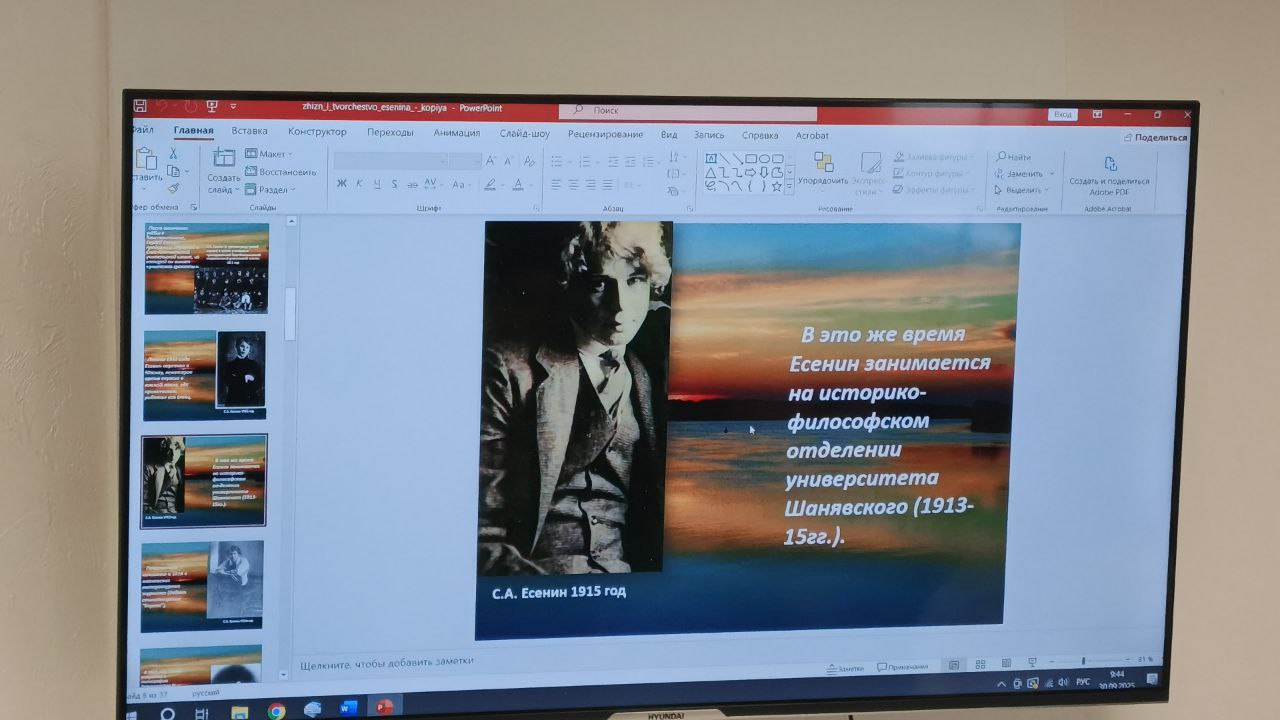Click Создать и поделиться Adobe PDF icon
The width and height of the screenshot is (1280, 720).
(1109, 164)
